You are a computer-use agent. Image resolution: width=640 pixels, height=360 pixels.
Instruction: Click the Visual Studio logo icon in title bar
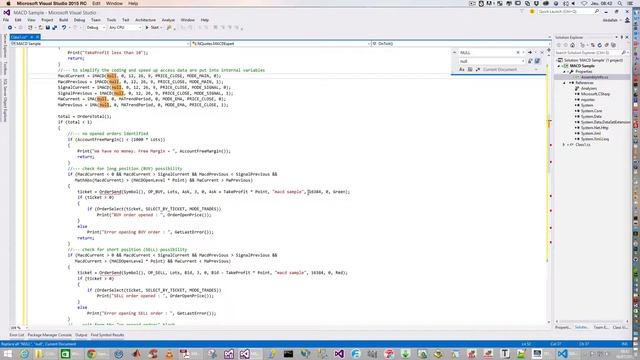(7, 12)
